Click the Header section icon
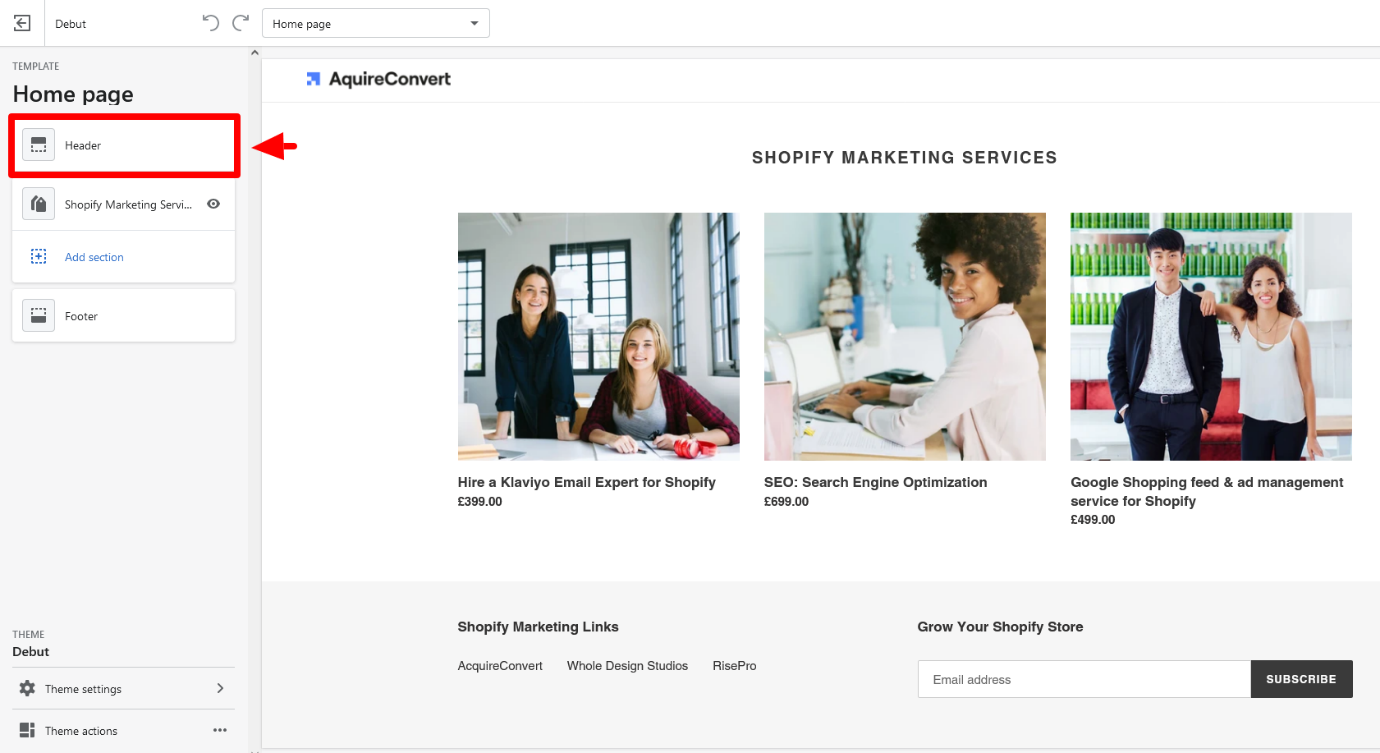Viewport: 1380px width, 753px height. point(39,146)
